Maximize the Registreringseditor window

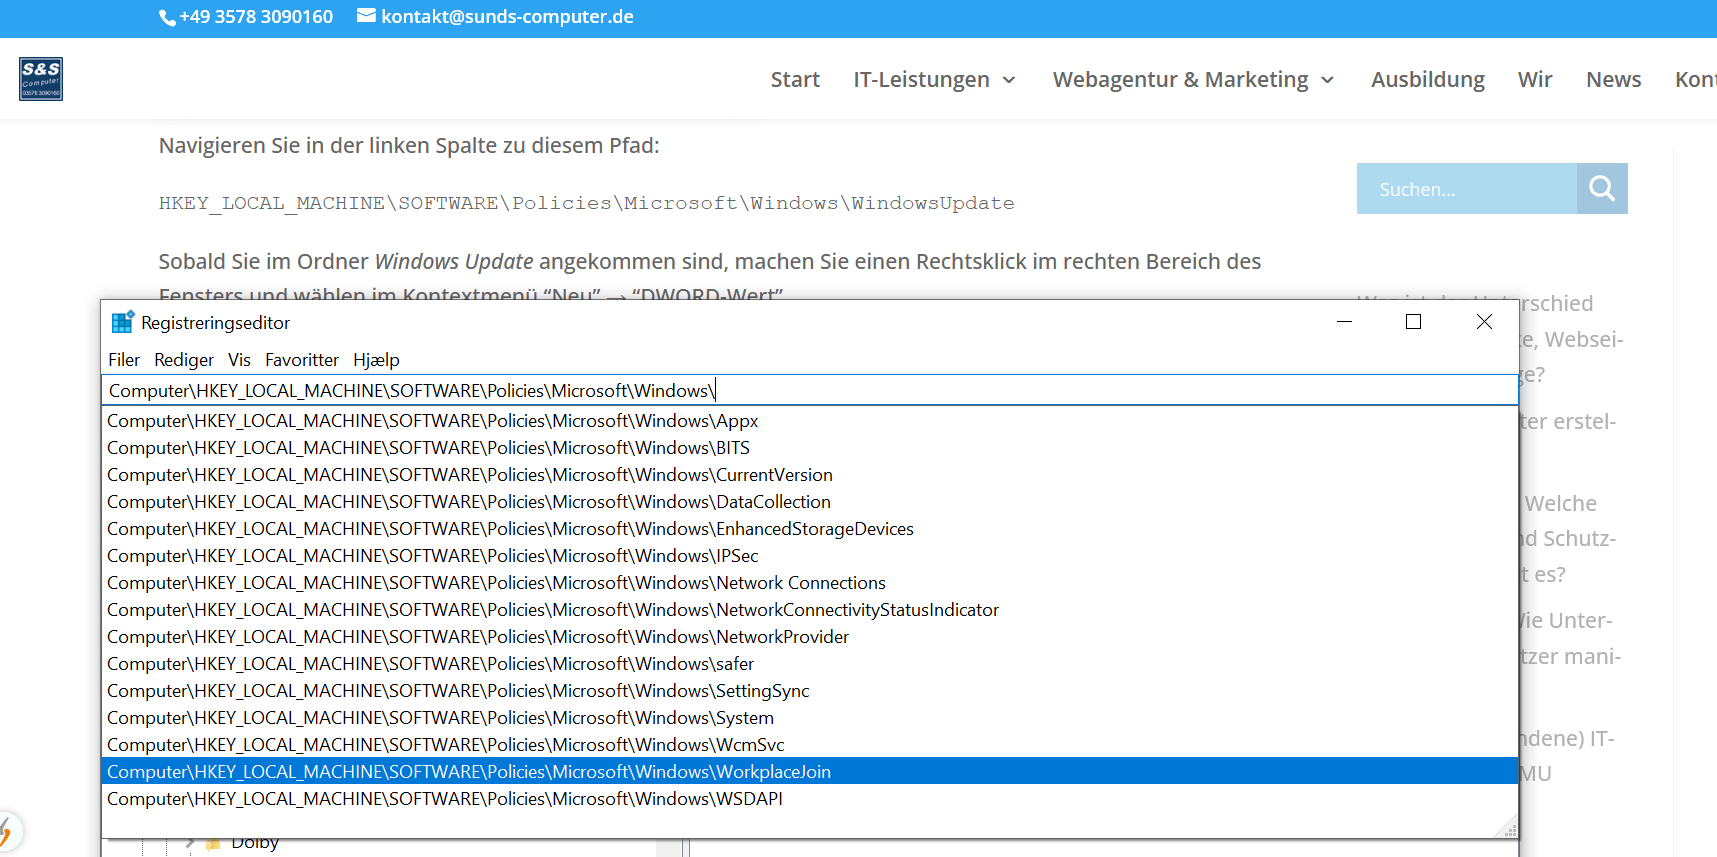point(1413,322)
